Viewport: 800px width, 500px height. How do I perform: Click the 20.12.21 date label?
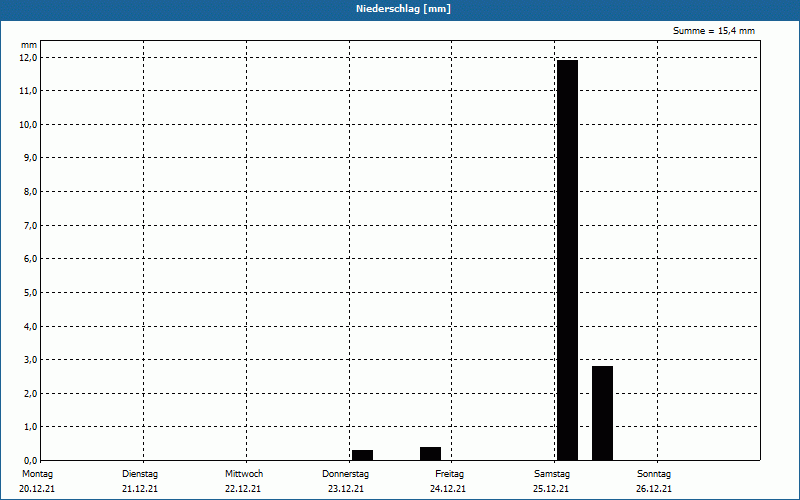click(x=37, y=489)
